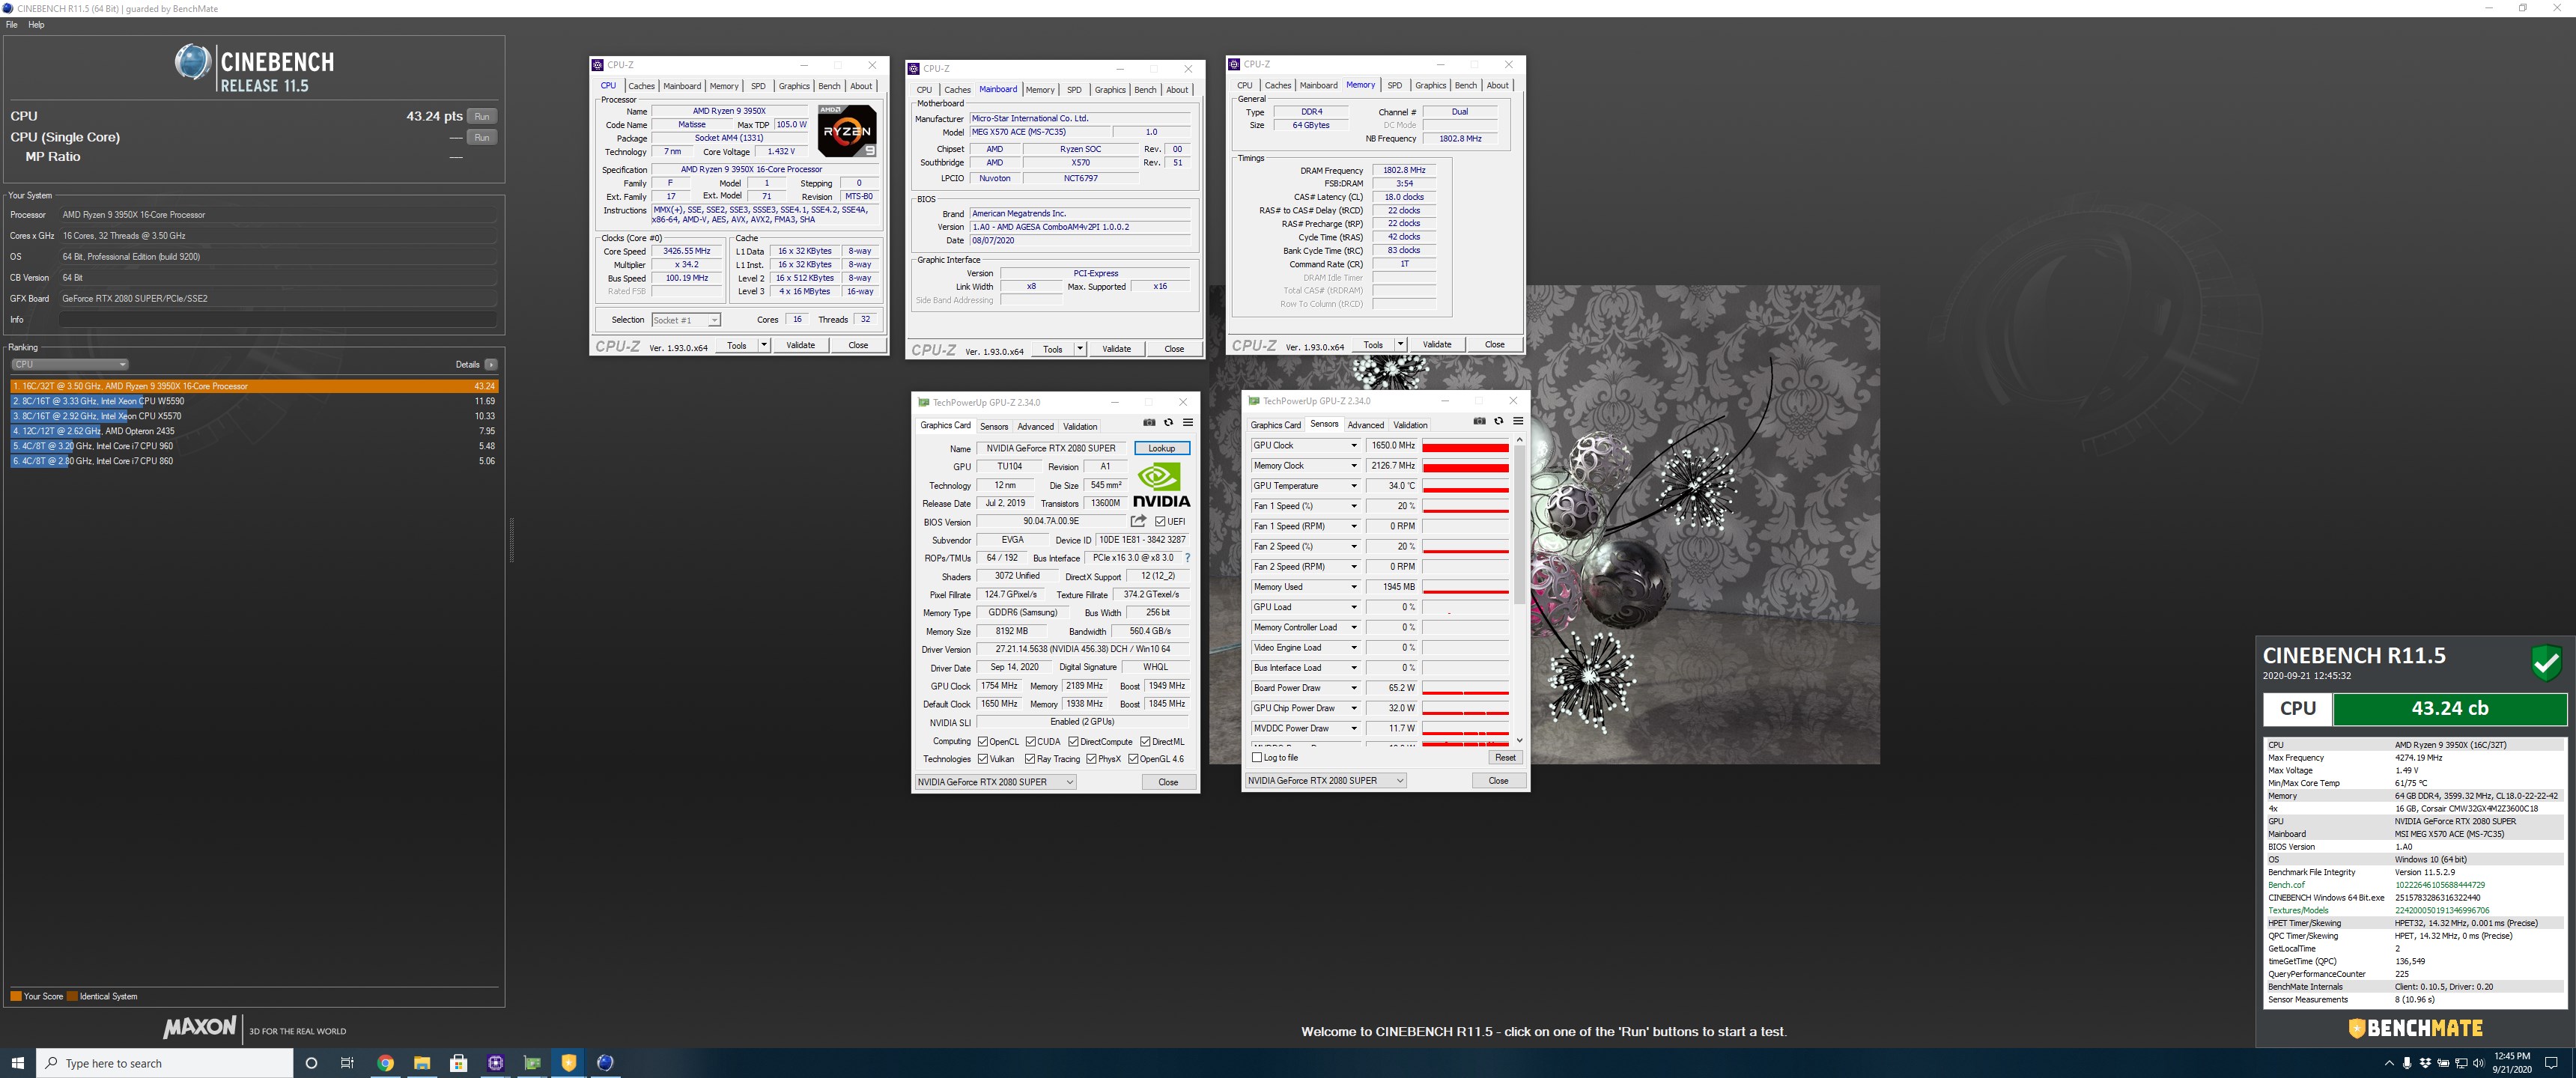Click the Cinebench globe taskbar icon
Image resolution: width=2576 pixels, height=1078 pixels.
pos(605,1063)
